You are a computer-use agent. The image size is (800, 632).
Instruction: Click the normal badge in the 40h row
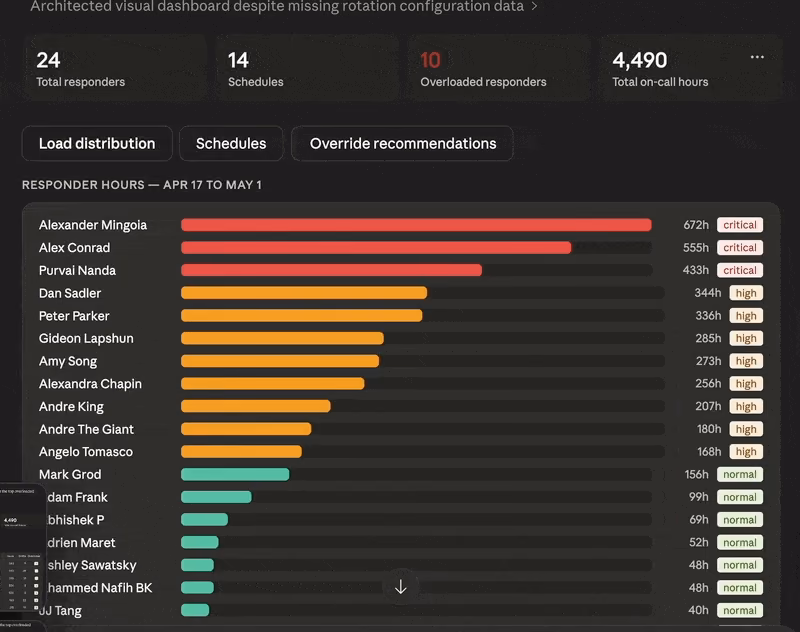point(740,610)
